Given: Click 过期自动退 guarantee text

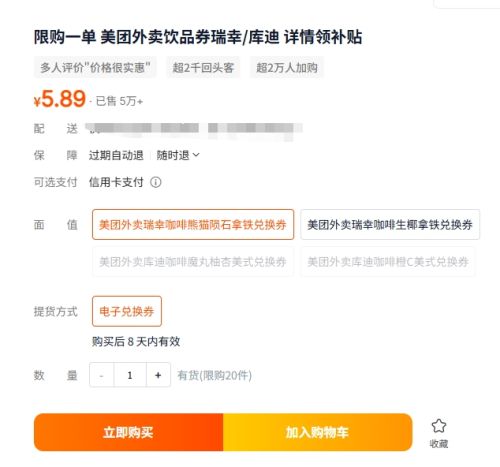Looking at the screenshot, I should click(116, 155).
